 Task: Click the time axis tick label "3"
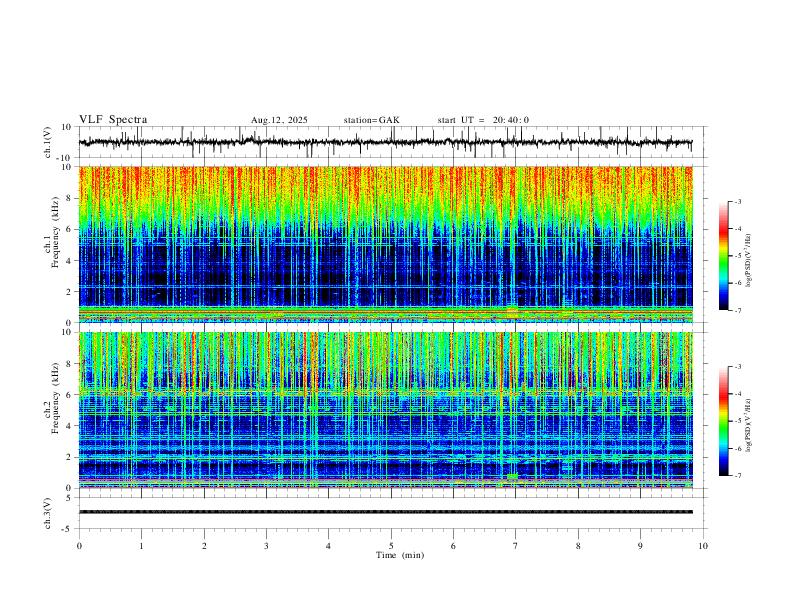[x=266, y=546]
